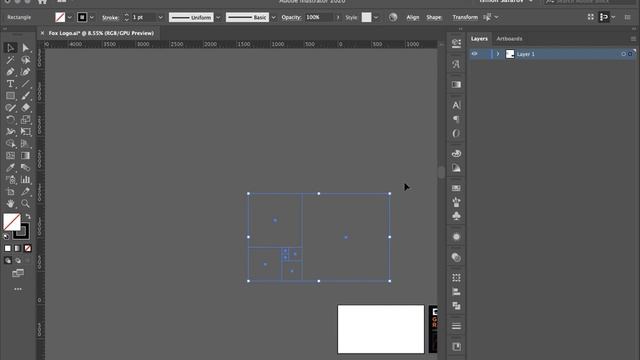Open fill color dropdown arrow

coord(69,18)
